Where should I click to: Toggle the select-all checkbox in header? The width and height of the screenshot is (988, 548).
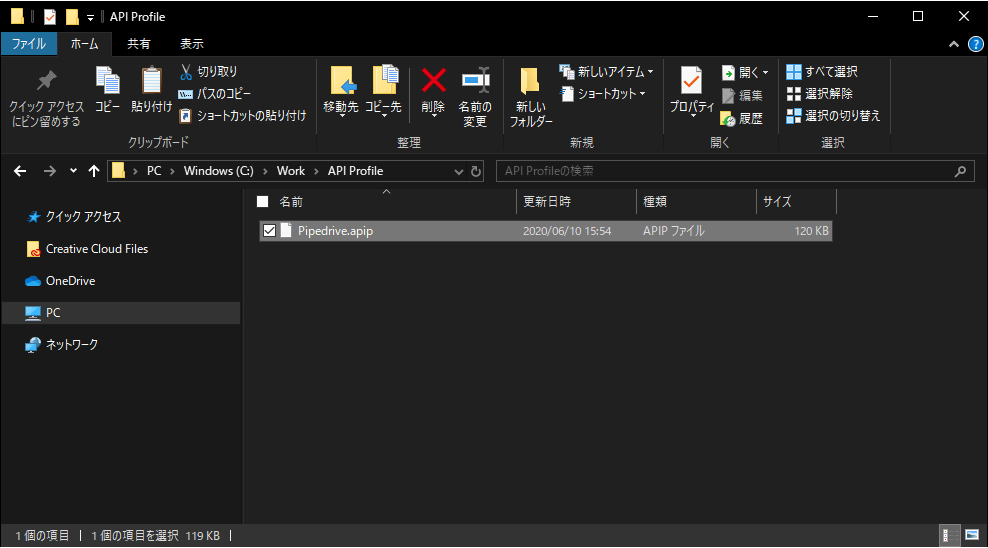click(x=263, y=202)
